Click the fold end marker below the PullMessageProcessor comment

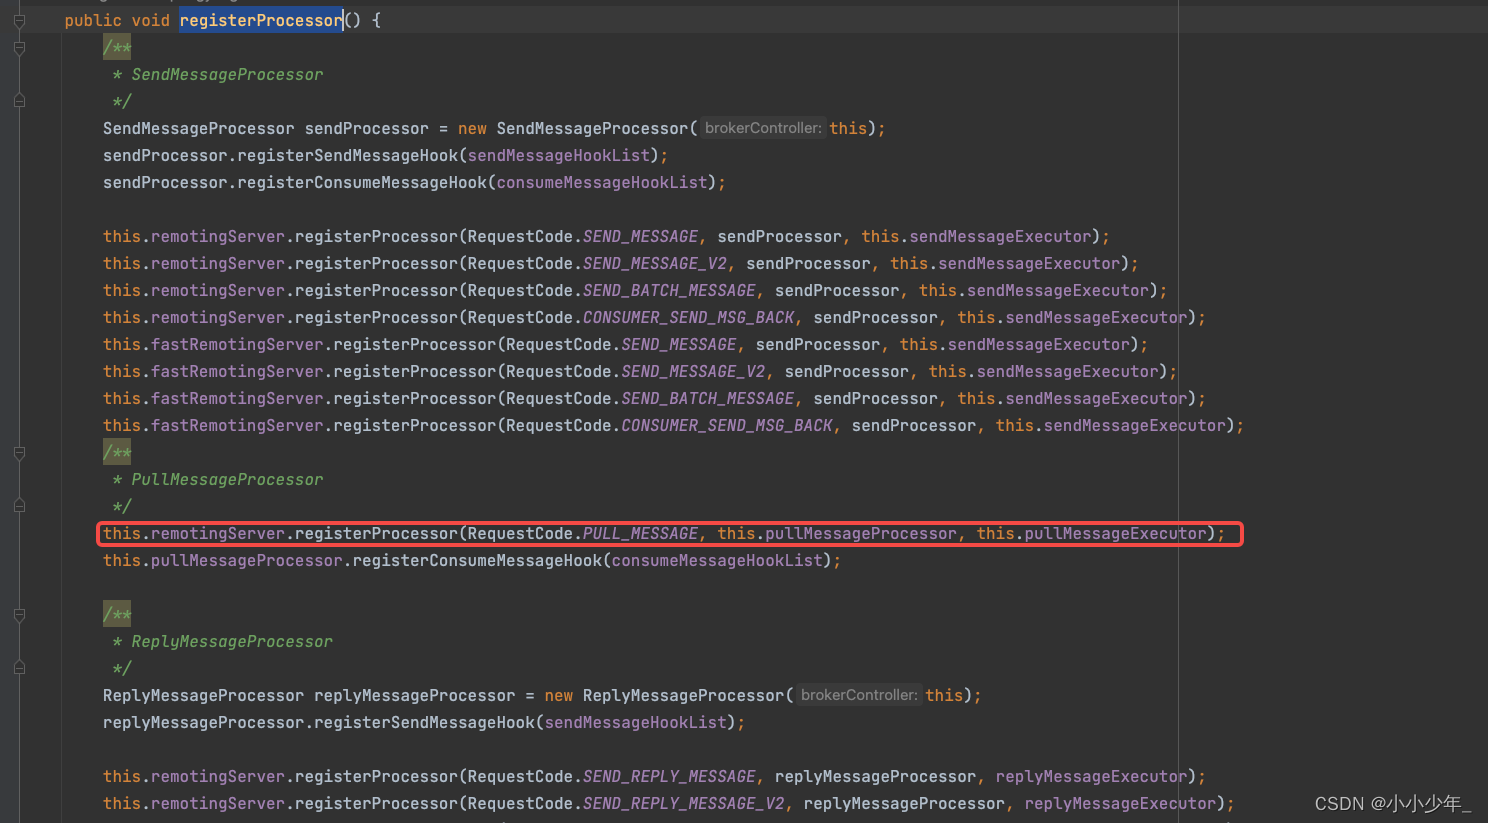[x=19, y=506]
